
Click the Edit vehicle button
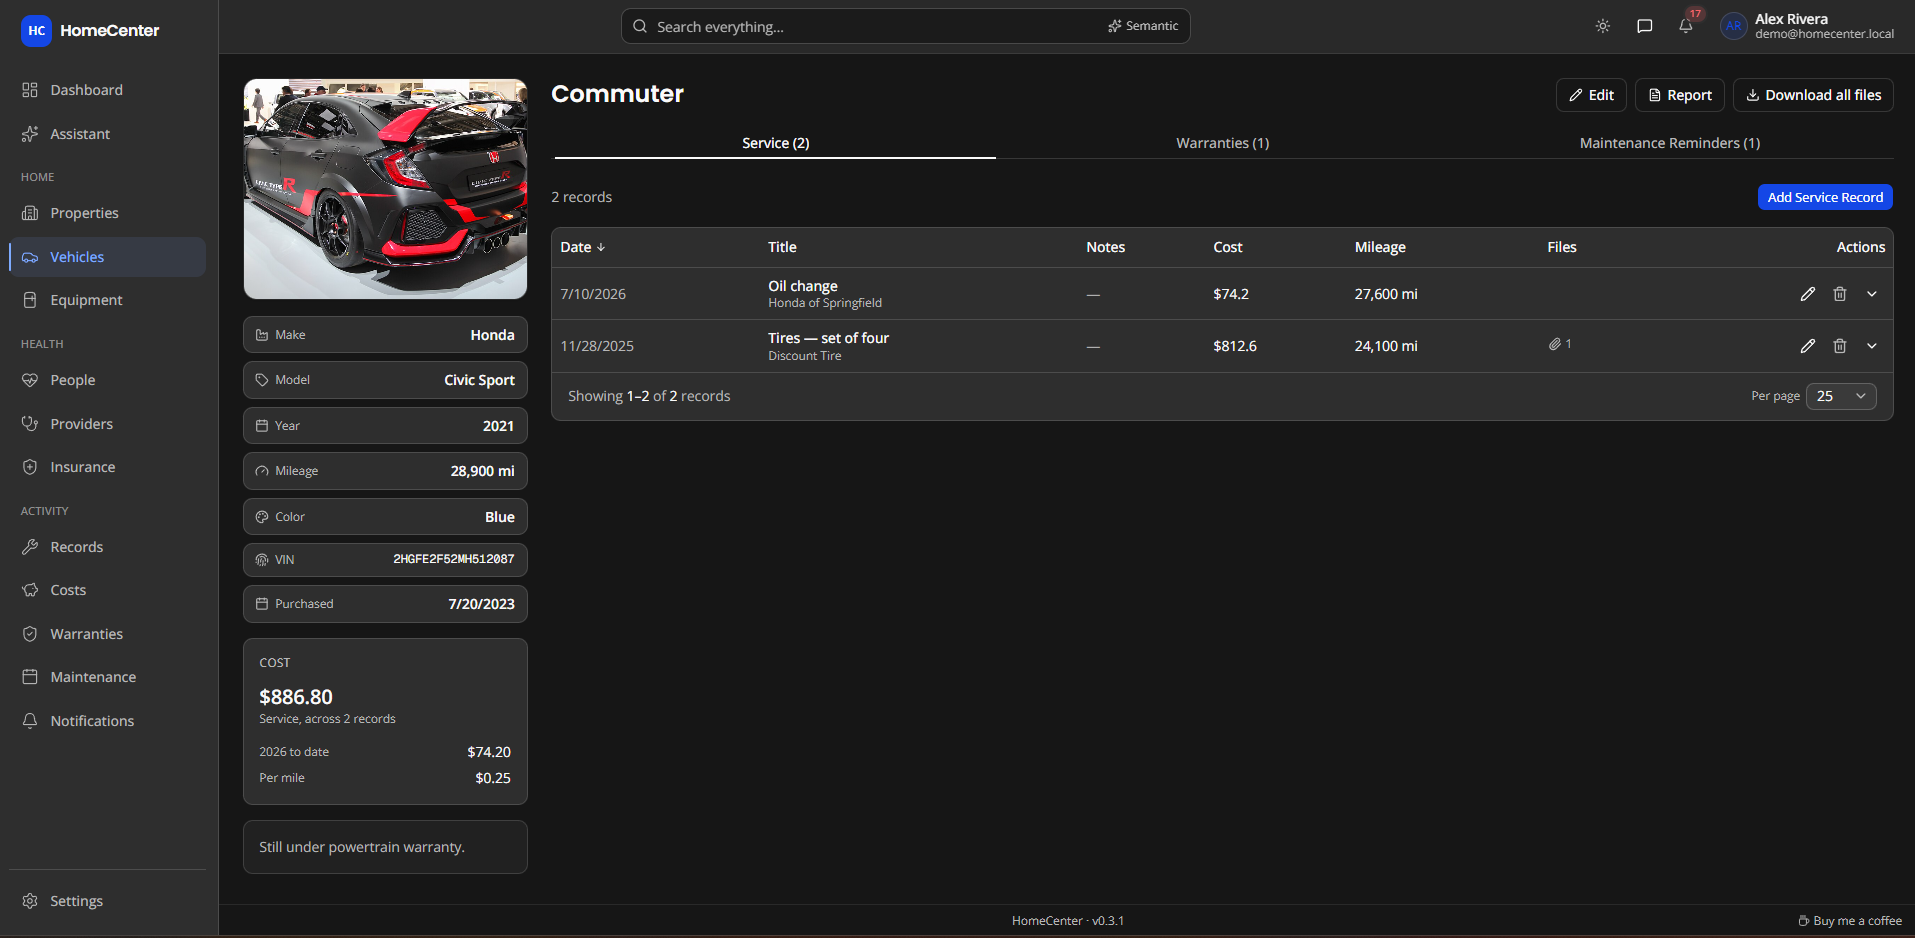1591,95
